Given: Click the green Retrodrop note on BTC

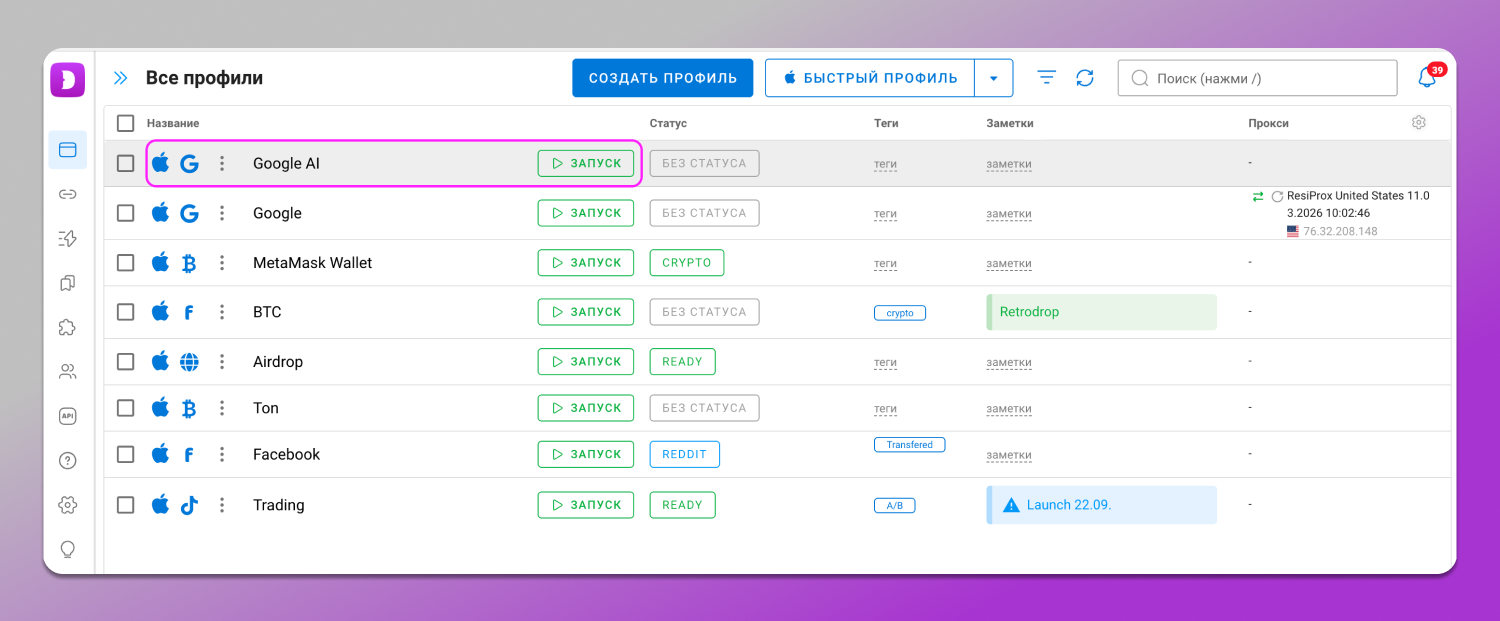Looking at the screenshot, I should [x=1101, y=312].
